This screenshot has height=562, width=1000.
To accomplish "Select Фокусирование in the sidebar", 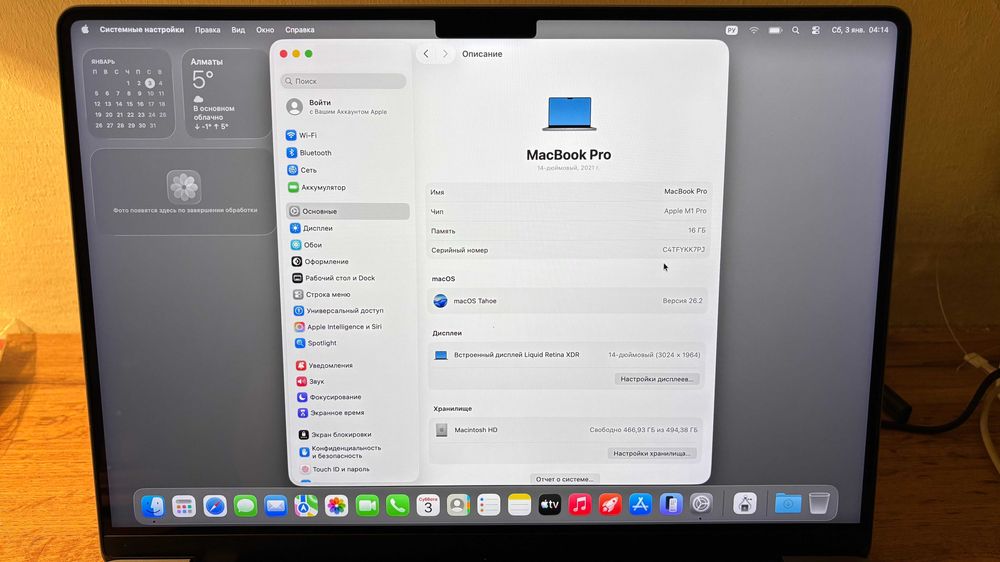I will (x=330, y=397).
